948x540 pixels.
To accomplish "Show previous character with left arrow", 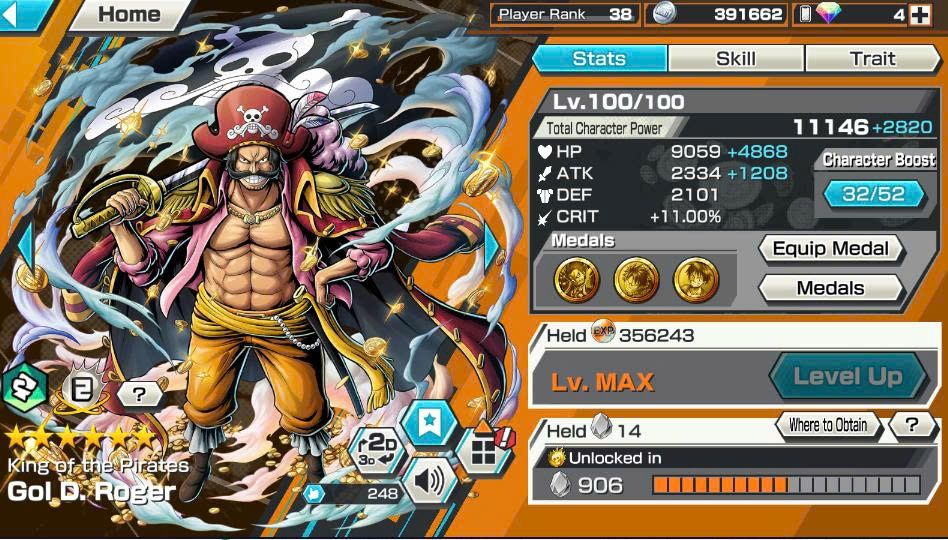I will click(25, 247).
